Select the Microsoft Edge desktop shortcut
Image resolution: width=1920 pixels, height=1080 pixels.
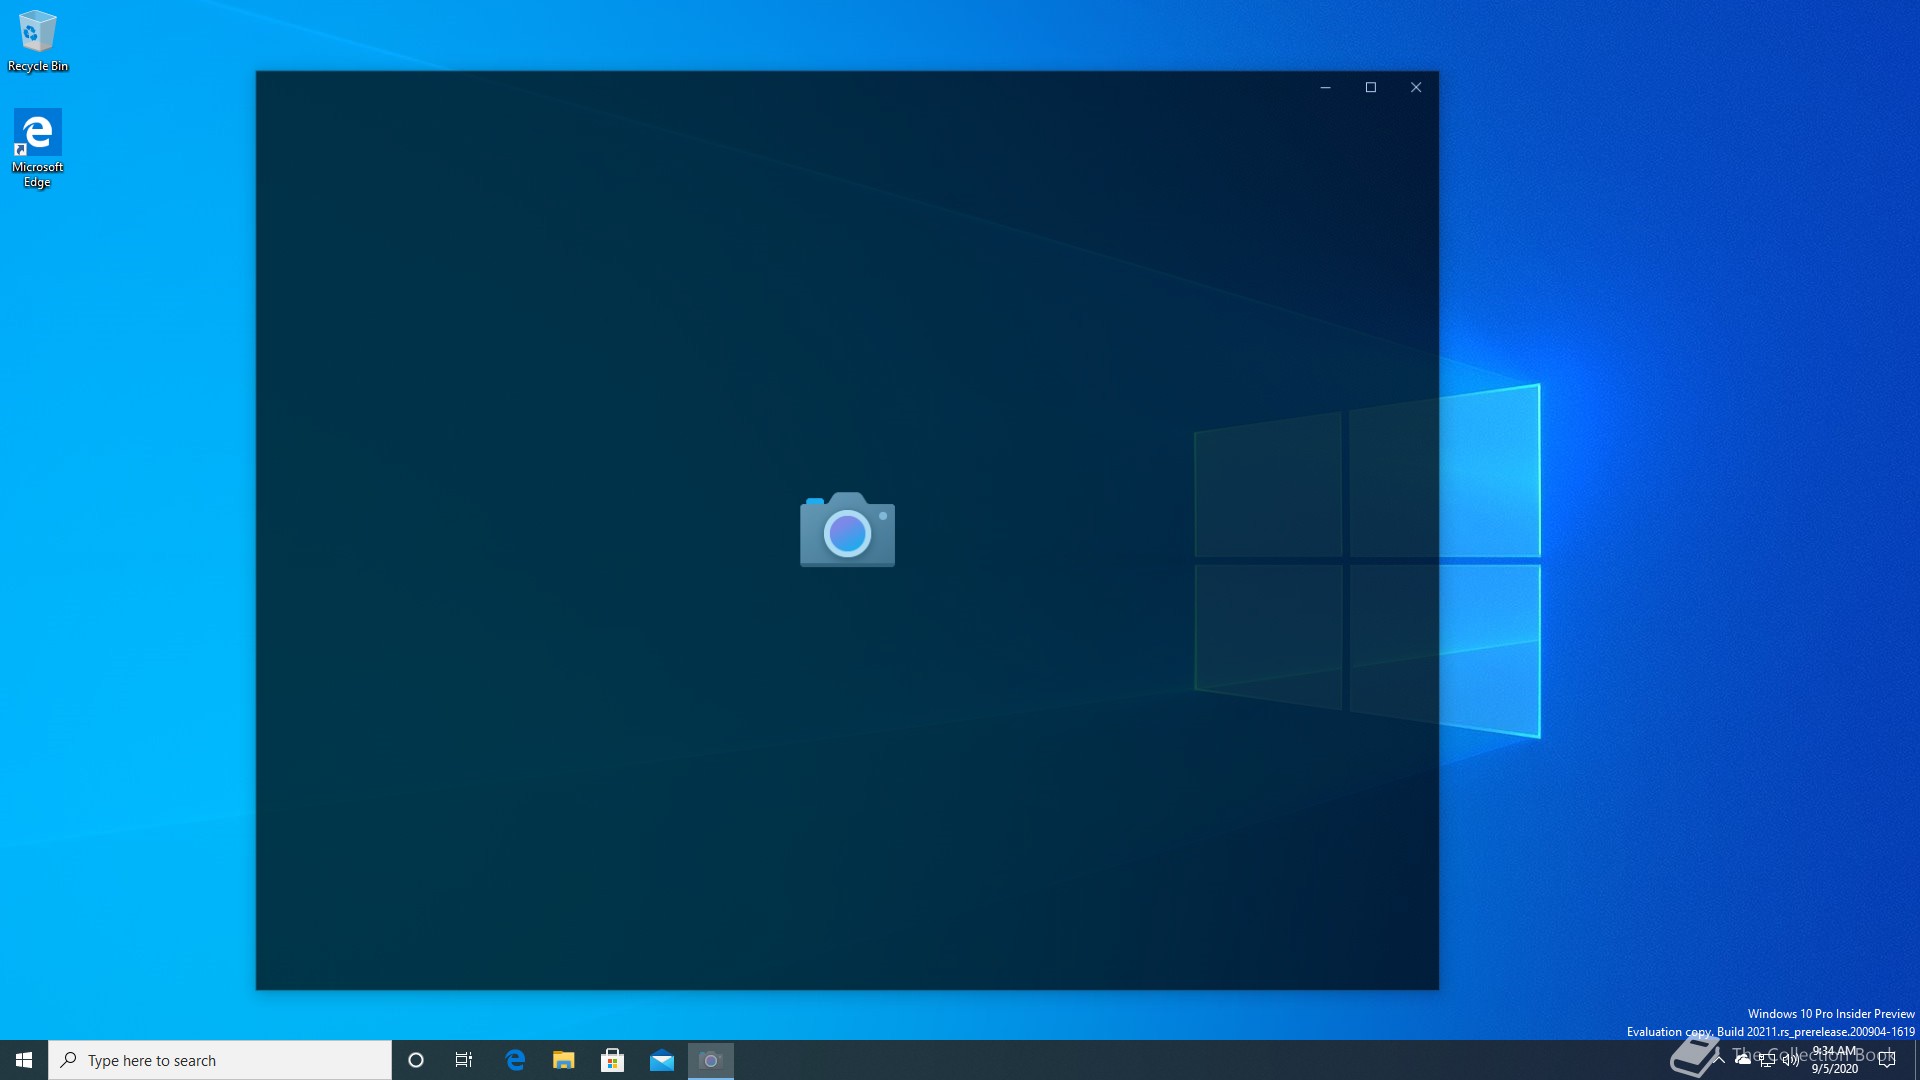[38, 148]
